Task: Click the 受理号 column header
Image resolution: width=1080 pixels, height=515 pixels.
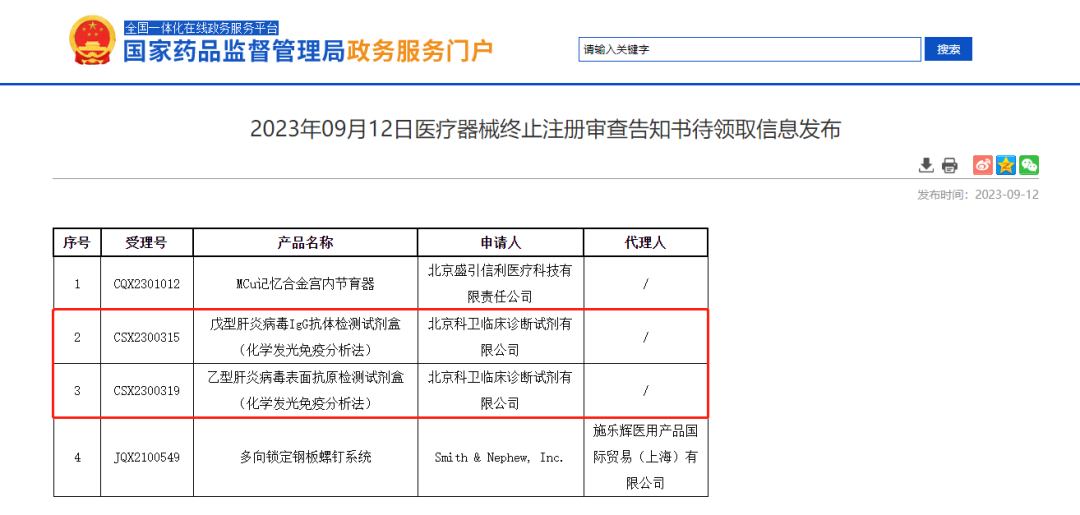Action: tap(147, 242)
